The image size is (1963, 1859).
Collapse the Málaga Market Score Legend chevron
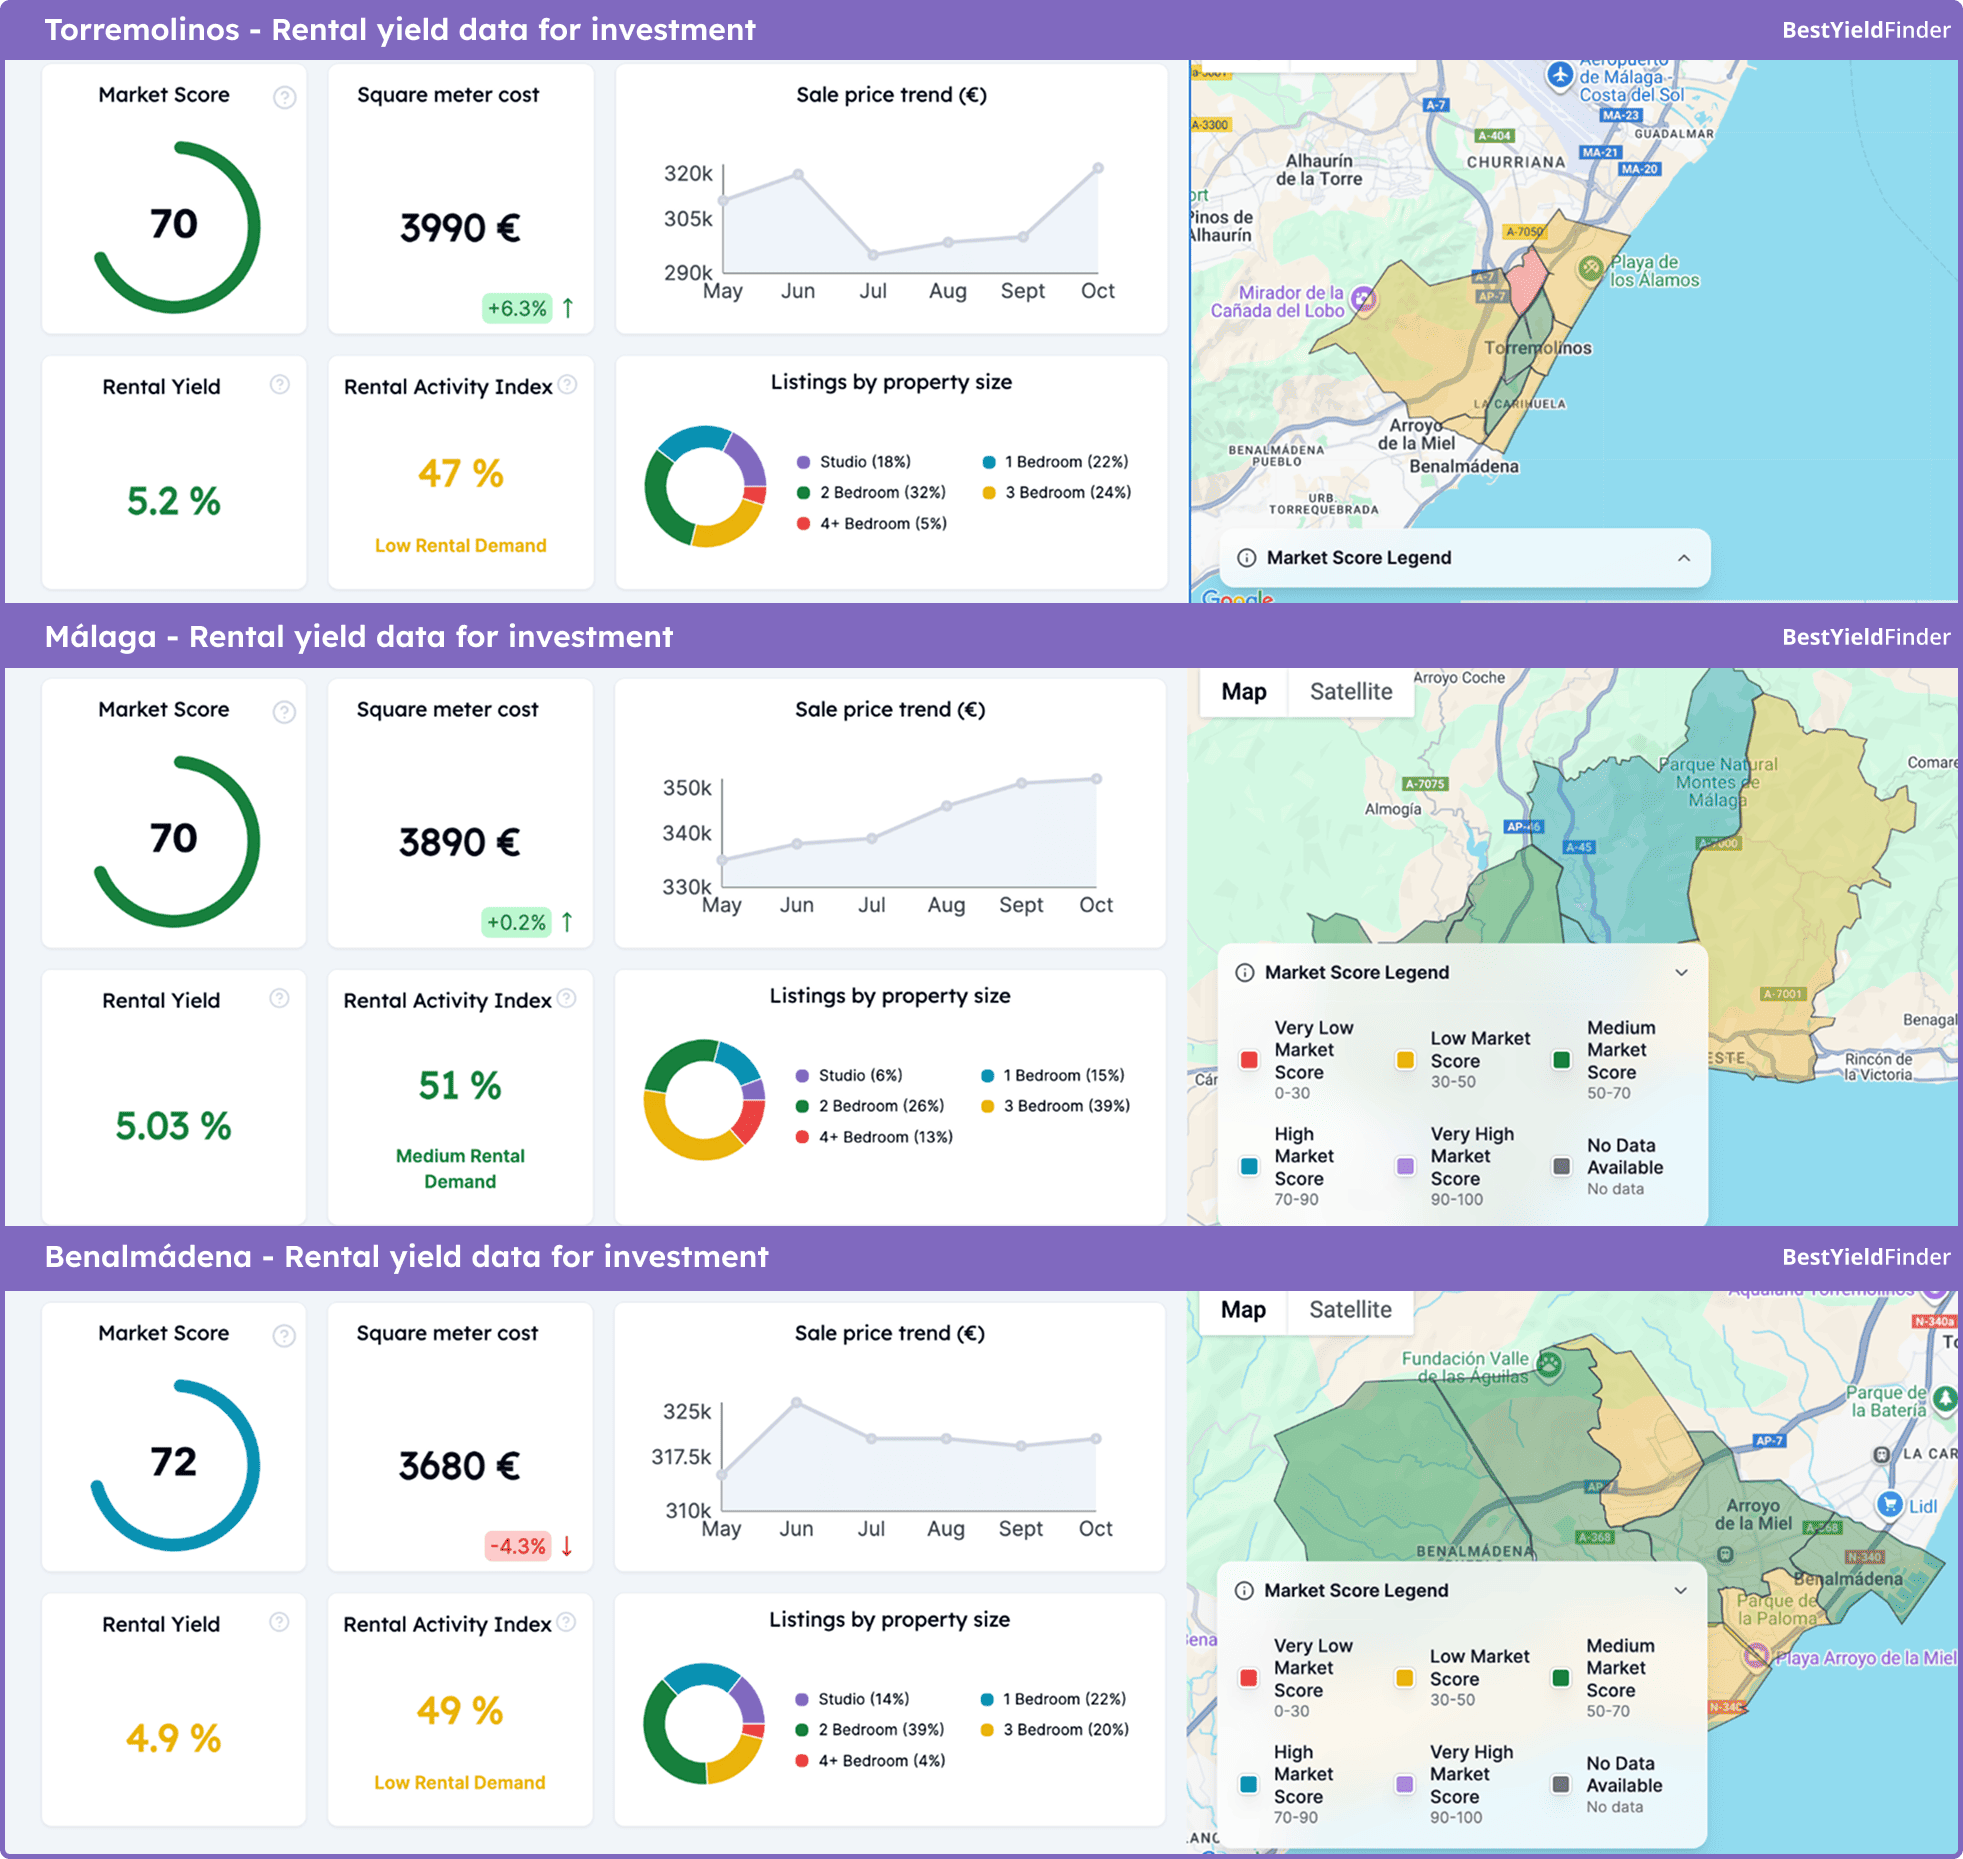click(1682, 973)
